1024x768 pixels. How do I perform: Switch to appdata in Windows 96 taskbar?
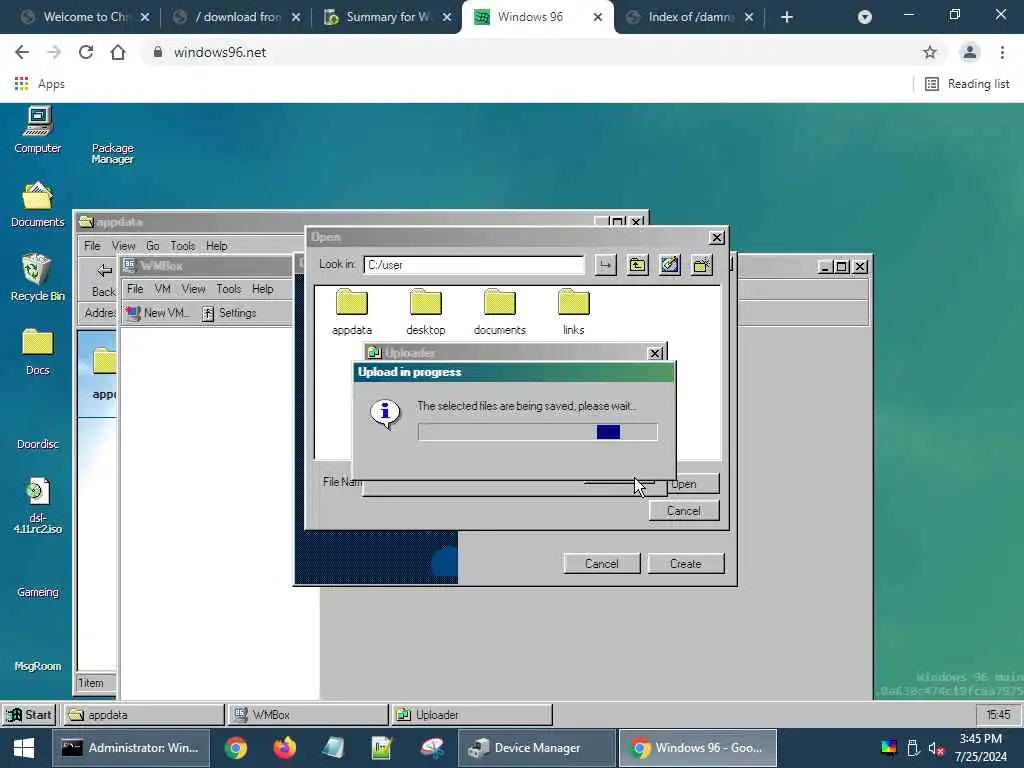[x=144, y=715]
